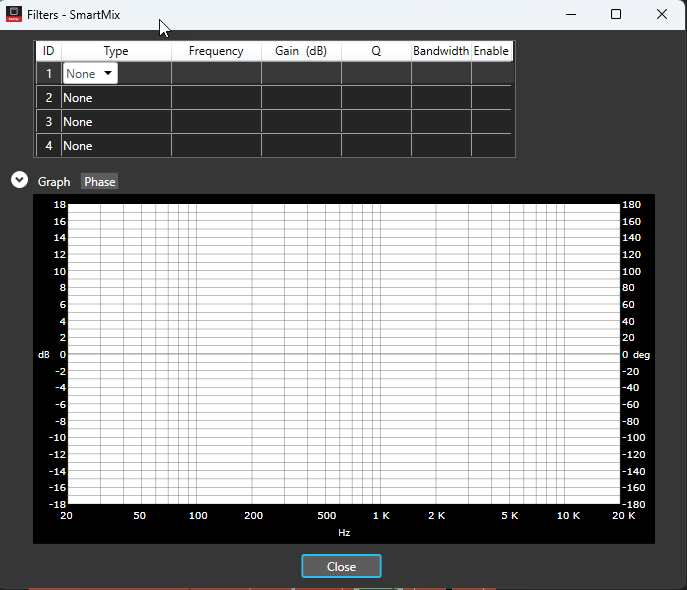The width and height of the screenshot is (687, 590).
Task: Click the 180 degree label on right axis
Action: [631, 205]
